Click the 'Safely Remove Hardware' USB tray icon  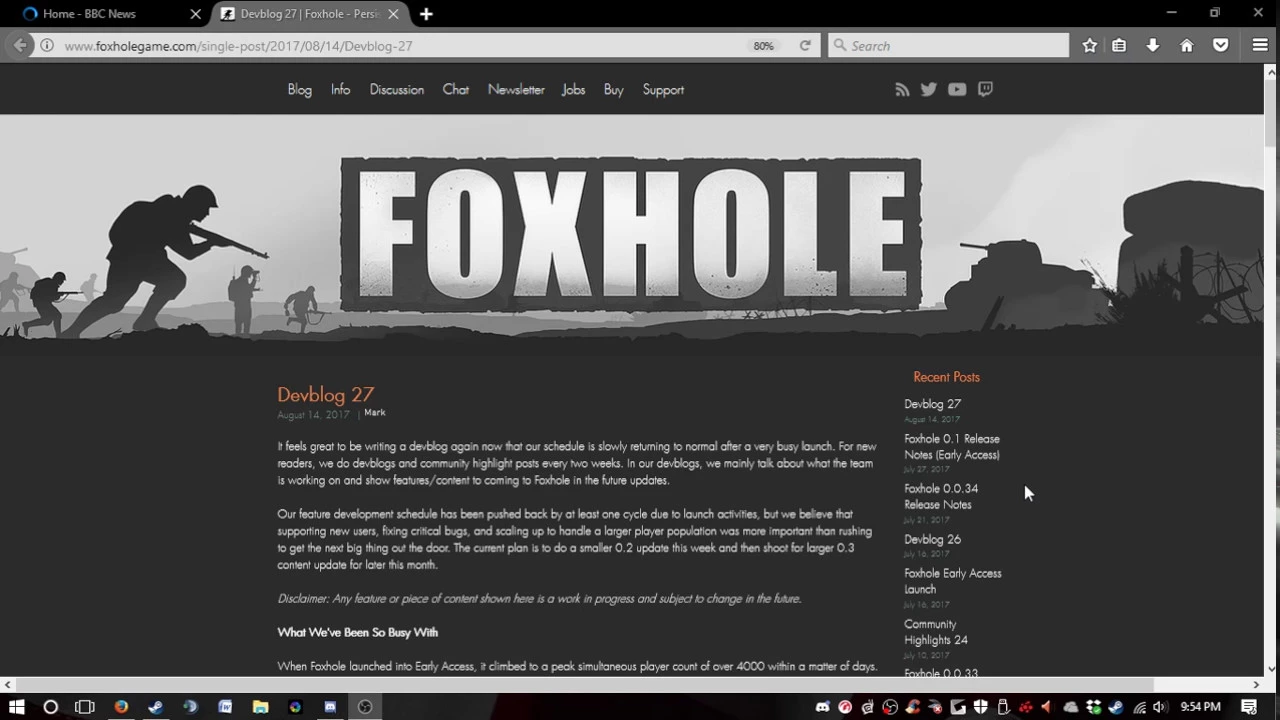[1003, 707]
